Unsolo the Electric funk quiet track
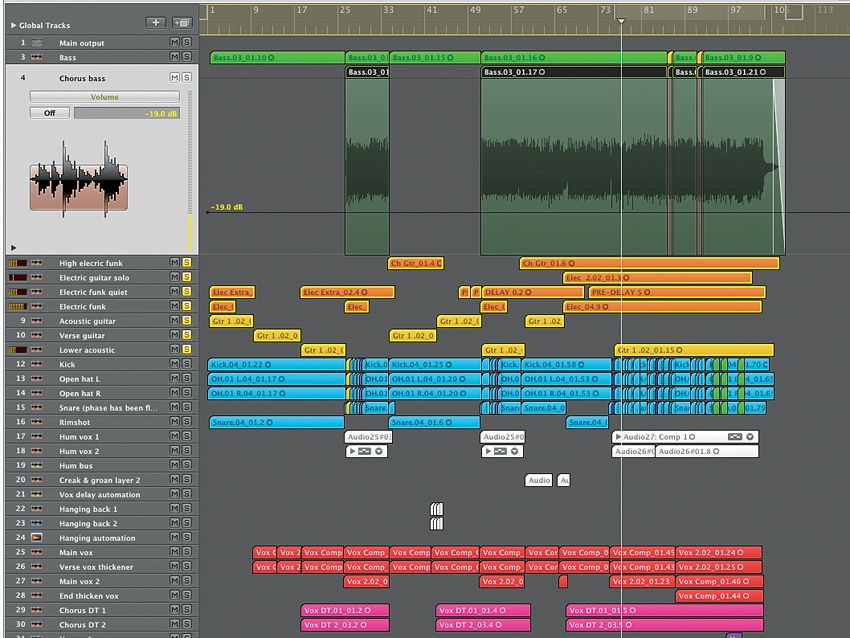Screen dimensions: 850x638 point(184,292)
